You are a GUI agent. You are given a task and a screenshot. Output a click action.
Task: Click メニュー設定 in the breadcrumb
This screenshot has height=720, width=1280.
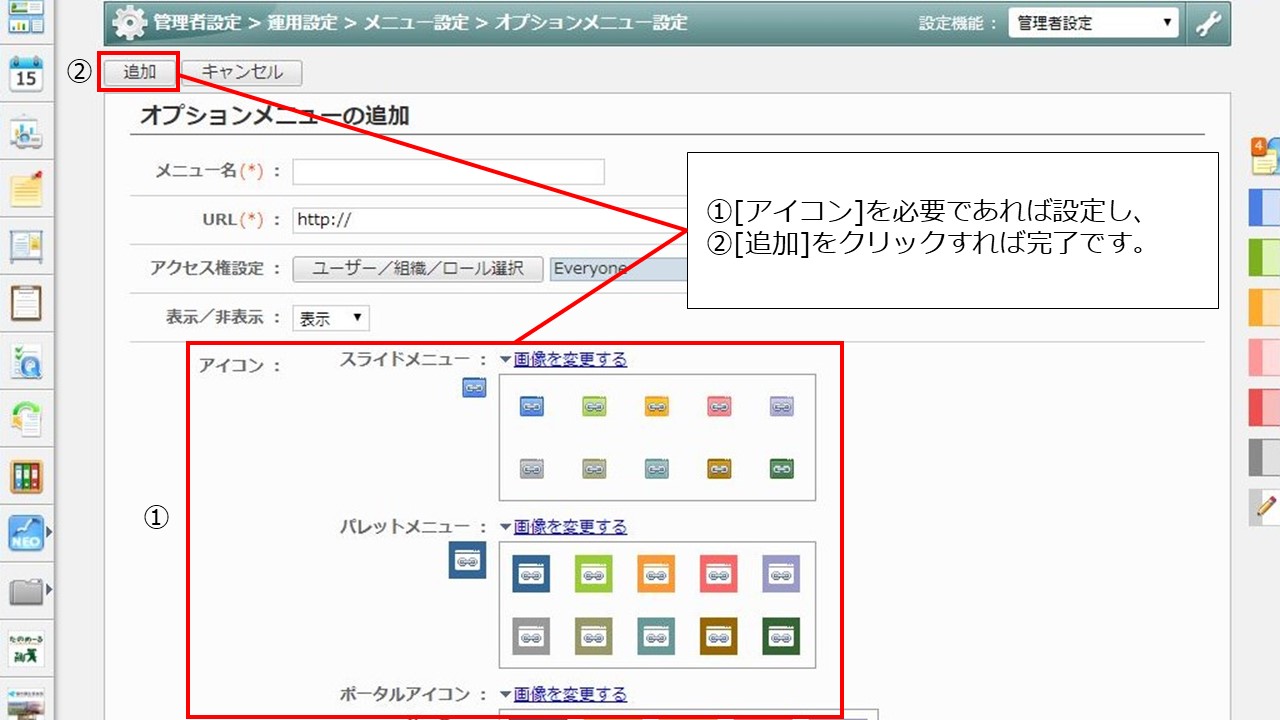pos(416,23)
